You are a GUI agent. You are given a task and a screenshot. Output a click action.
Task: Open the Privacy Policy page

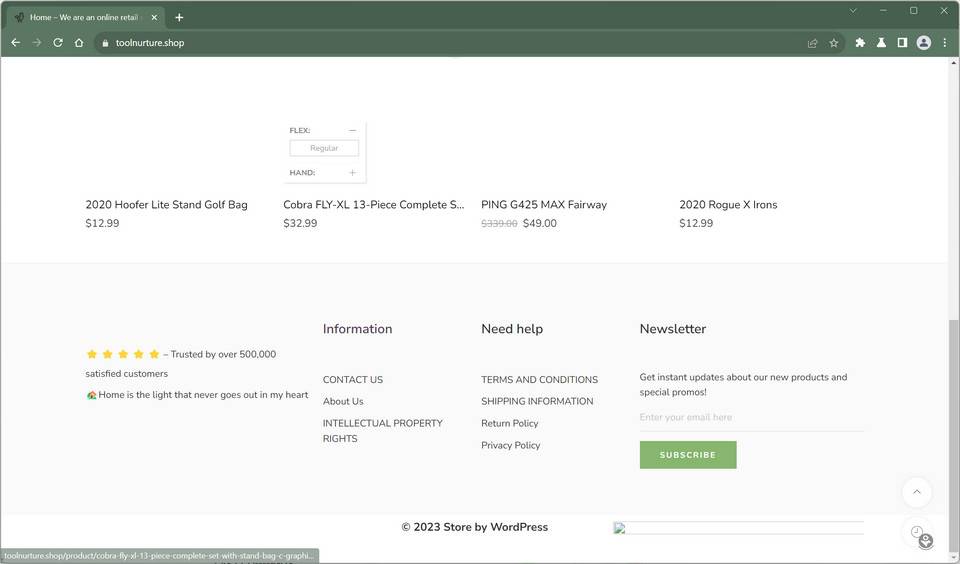point(511,445)
